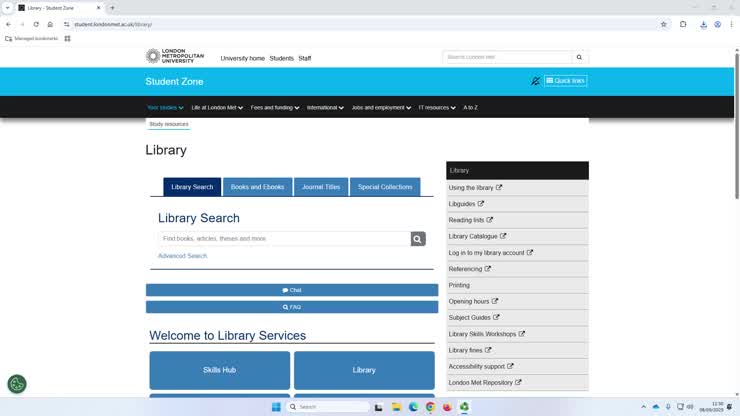This screenshot has width=740, height=416.
Task: Expand International menu
Action: [x=325, y=108]
